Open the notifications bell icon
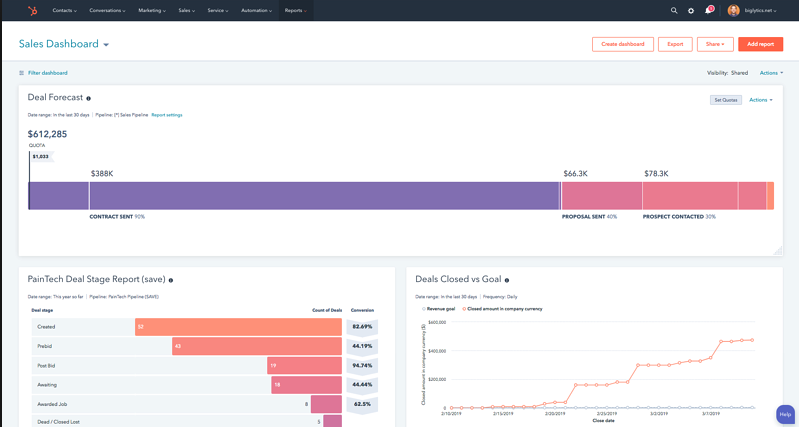The width and height of the screenshot is (799, 427). click(x=708, y=11)
